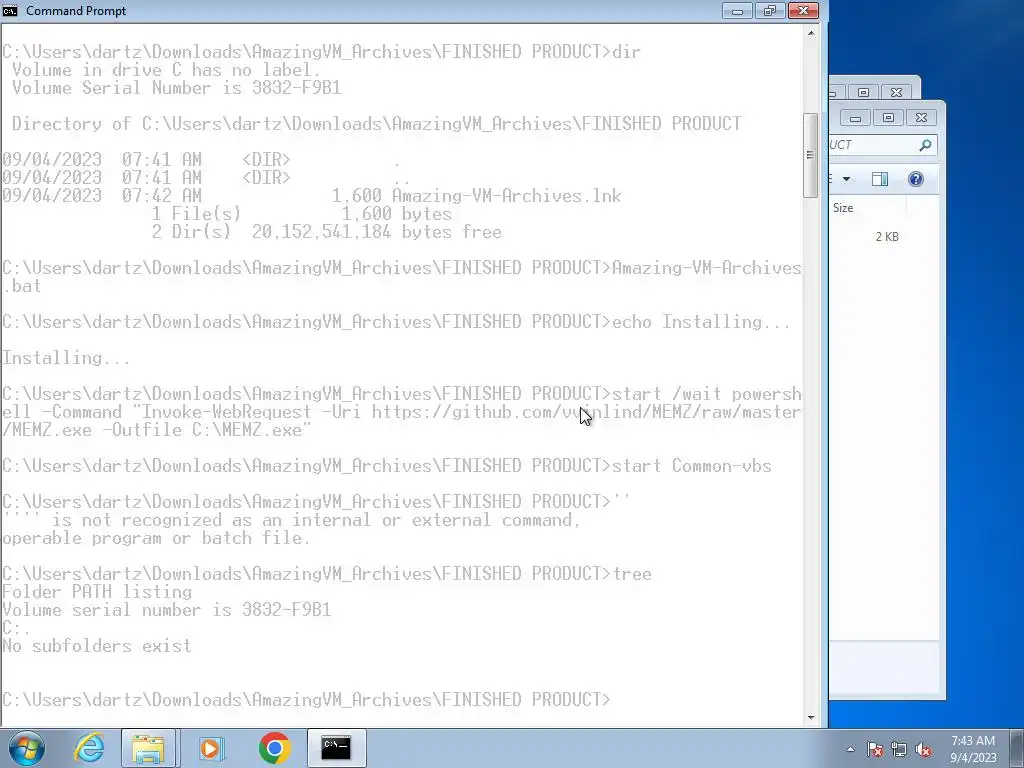Open the clock showing 7:43 AM
Viewport: 1024px width, 768px height.
point(972,749)
